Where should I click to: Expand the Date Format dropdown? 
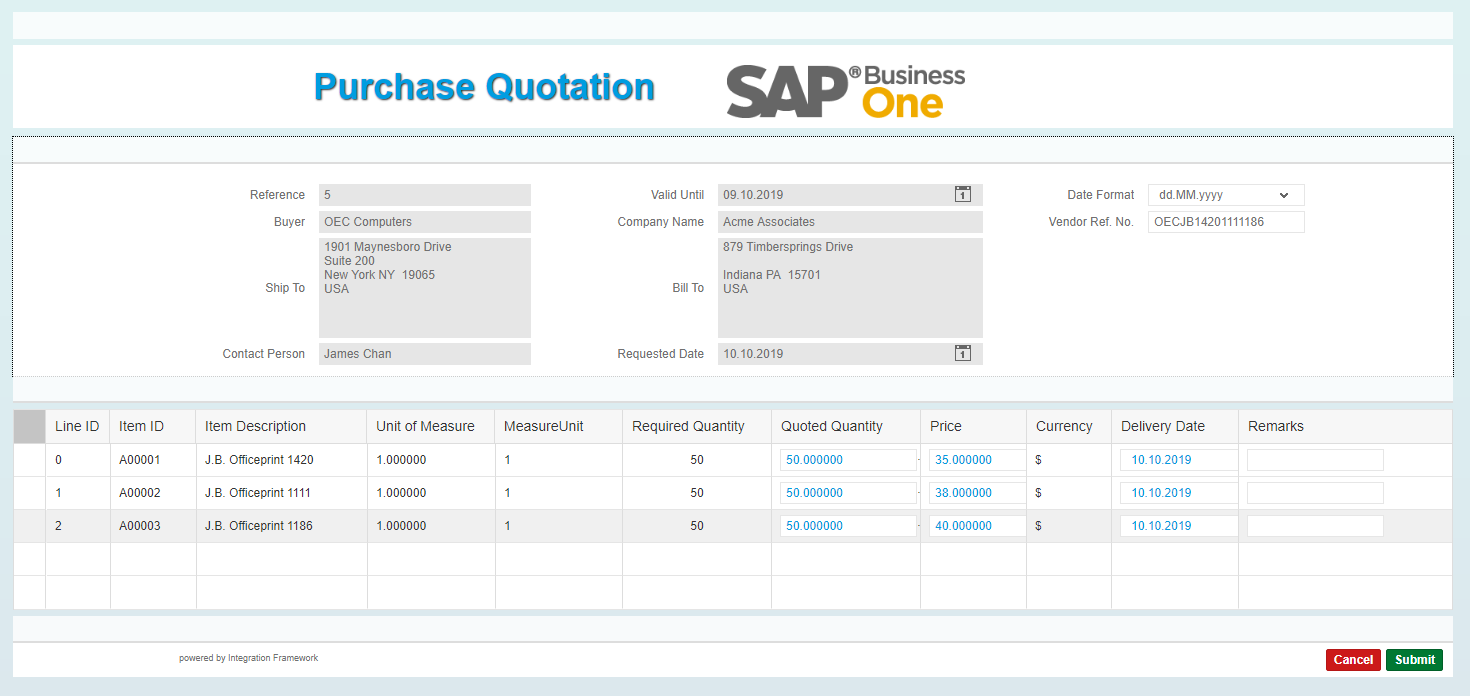click(1225, 195)
